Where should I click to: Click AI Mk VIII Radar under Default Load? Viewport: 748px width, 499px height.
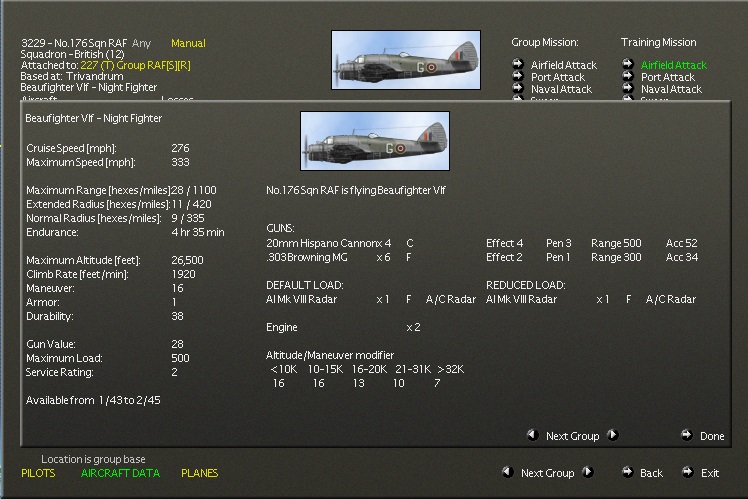[301, 299]
